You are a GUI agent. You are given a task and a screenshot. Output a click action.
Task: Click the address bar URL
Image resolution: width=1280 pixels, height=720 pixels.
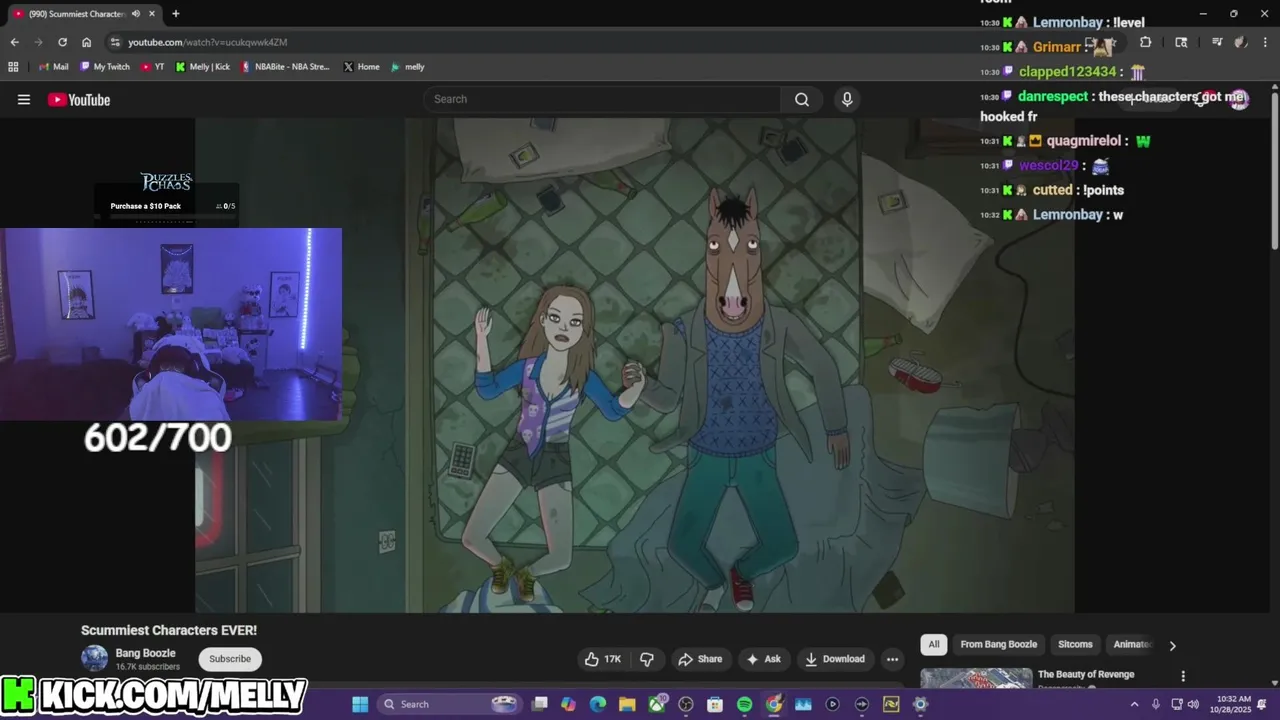[207, 42]
